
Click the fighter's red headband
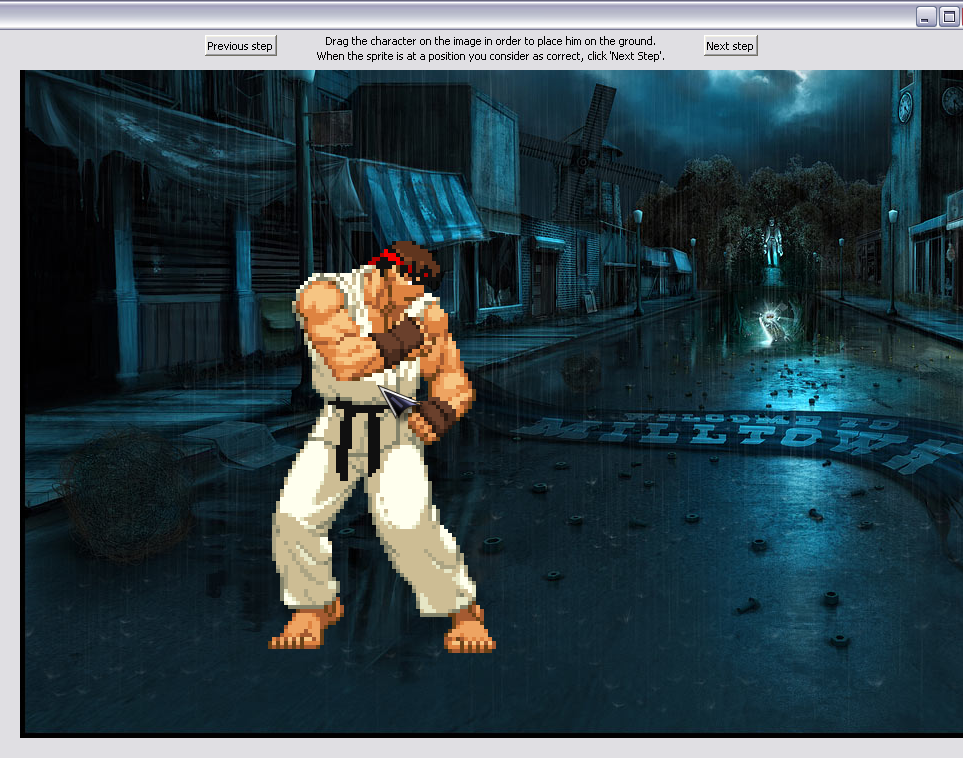(385, 260)
